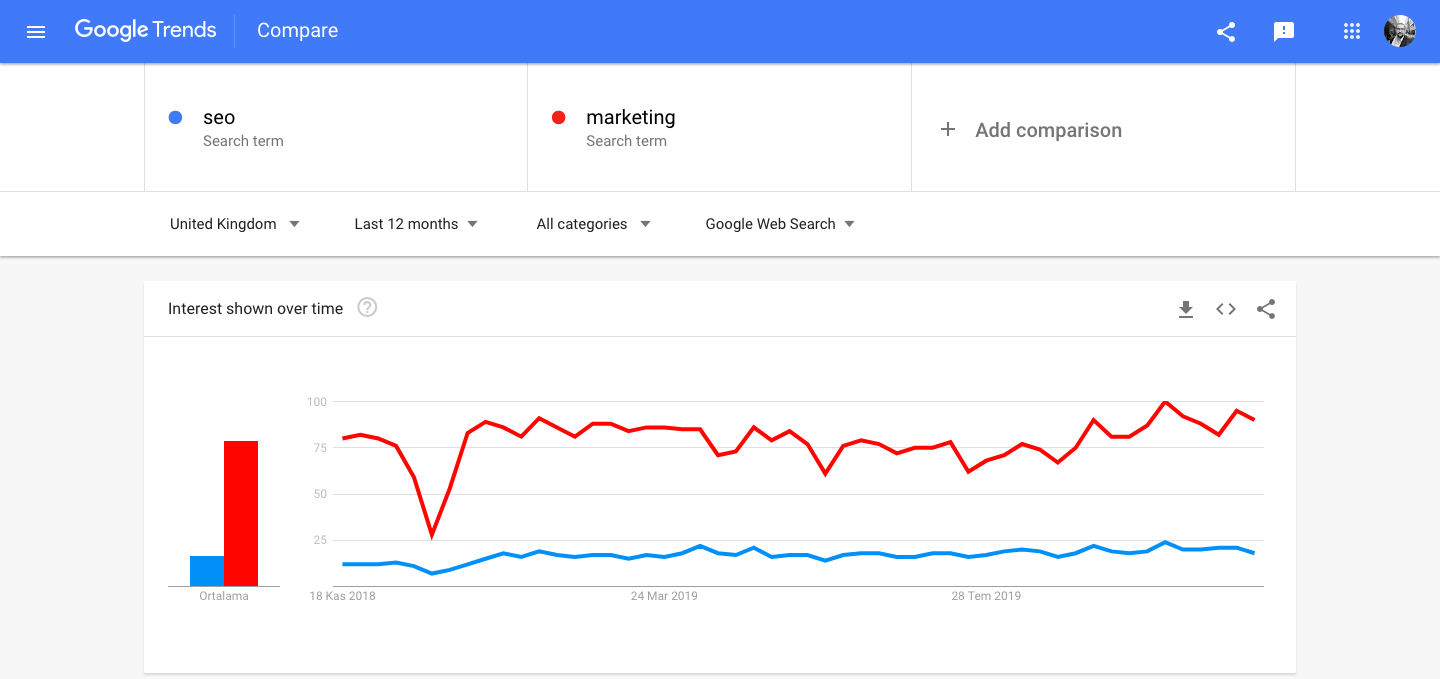Click the blue seo average bar
Image resolution: width=1440 pixels, height=679 pixels.
[207, 571]
